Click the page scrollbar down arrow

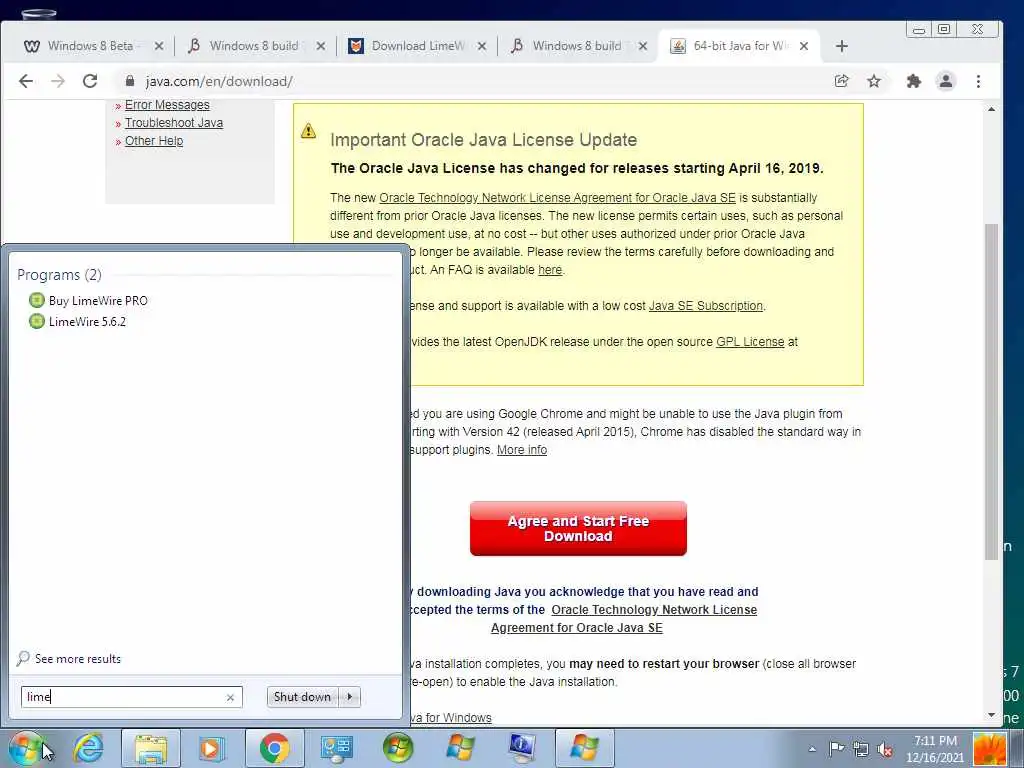tap(991, 715)
